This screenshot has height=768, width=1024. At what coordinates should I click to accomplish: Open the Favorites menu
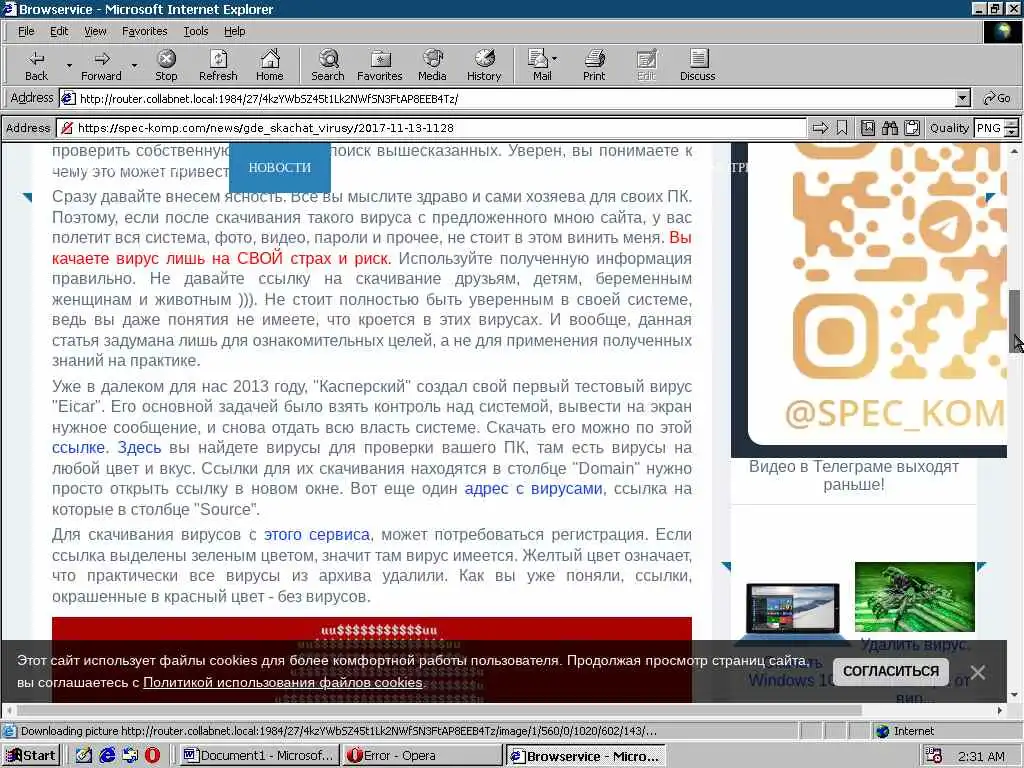pyautogui.click(x=144, y=31)
